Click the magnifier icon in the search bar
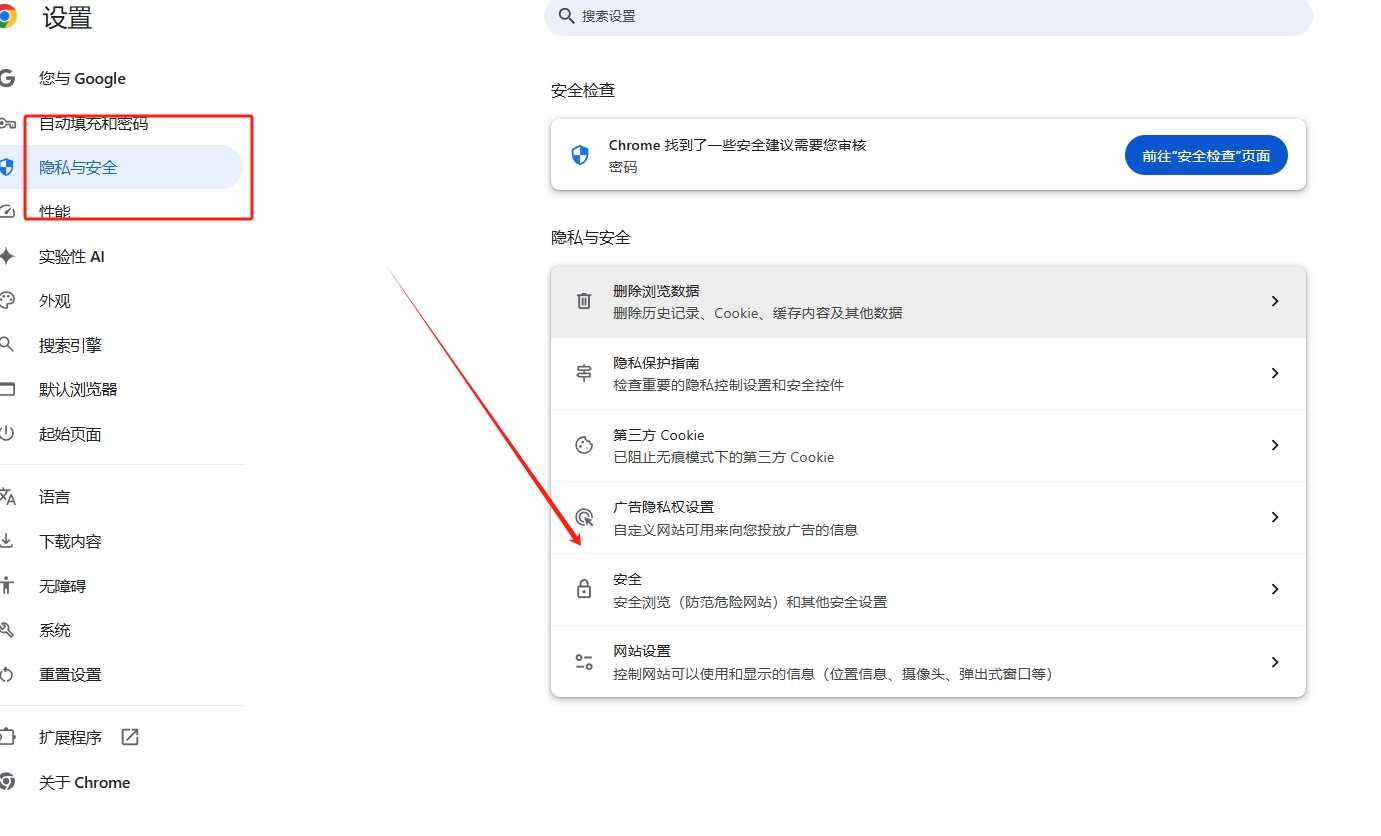This screenshot has height=836, width=1381. click(x=566, y=16)
